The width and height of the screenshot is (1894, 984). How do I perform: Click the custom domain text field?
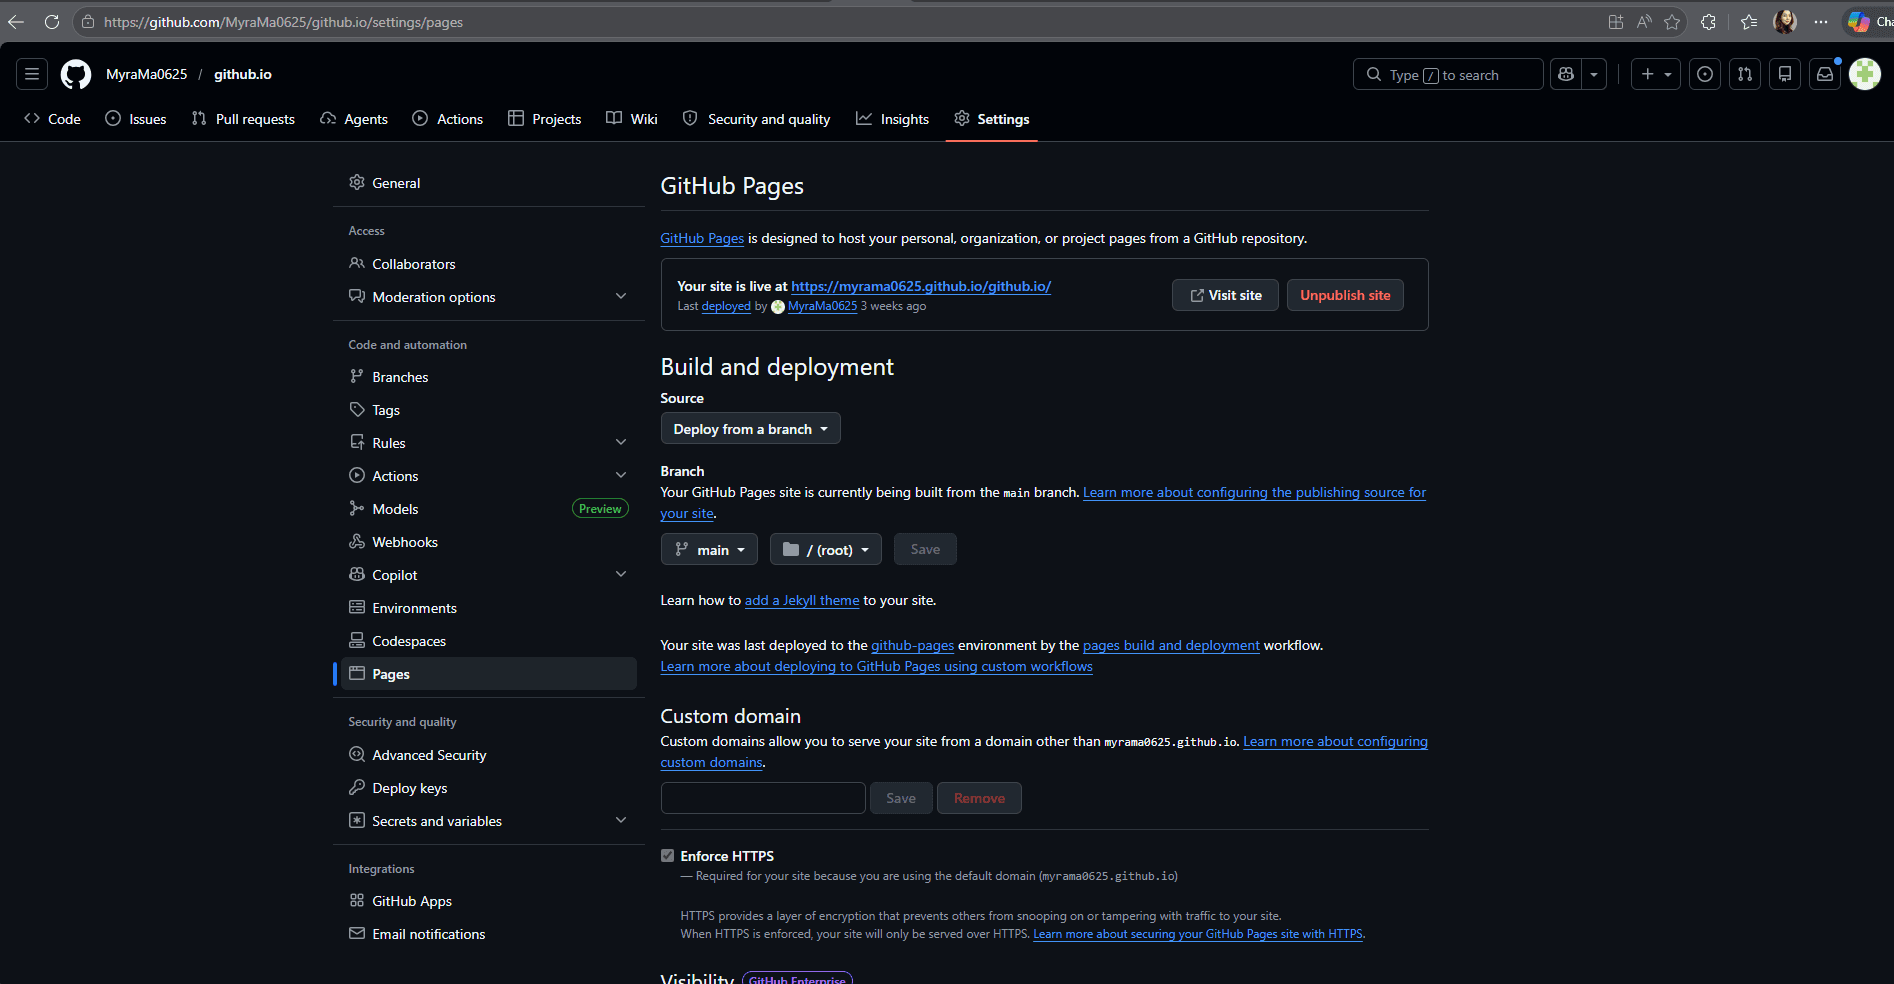(763, 798)
